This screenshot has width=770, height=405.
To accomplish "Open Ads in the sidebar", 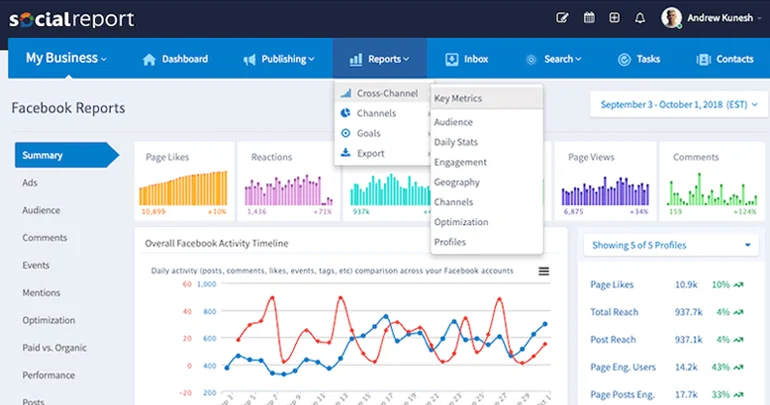I will click(29, 183).
